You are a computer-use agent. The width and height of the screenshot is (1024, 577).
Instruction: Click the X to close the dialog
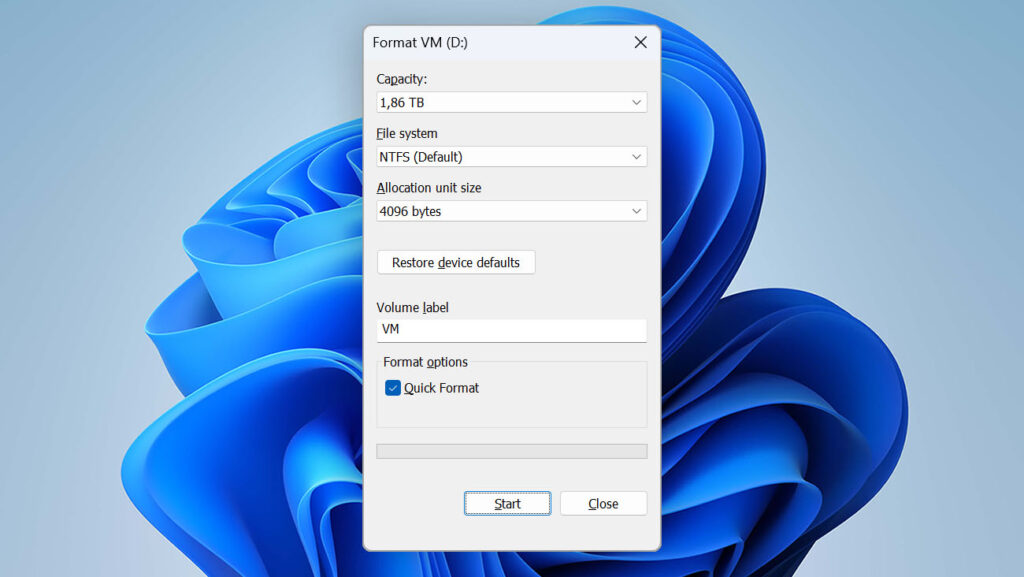(640, 42)
